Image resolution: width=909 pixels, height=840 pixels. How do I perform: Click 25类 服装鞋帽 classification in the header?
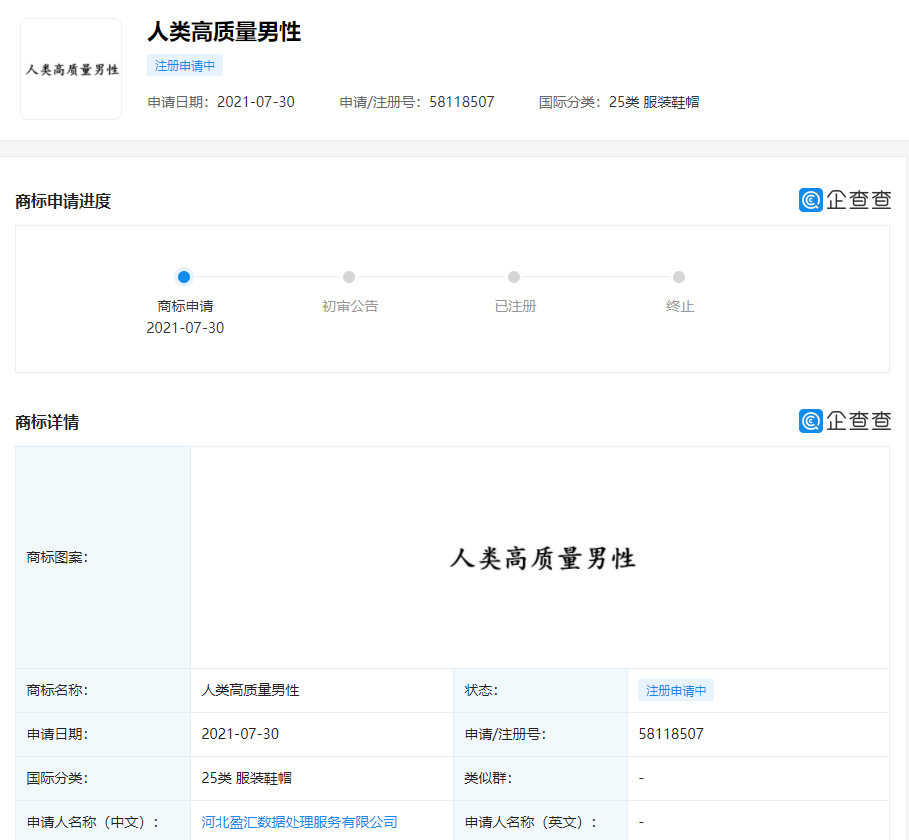click(654, 102)
